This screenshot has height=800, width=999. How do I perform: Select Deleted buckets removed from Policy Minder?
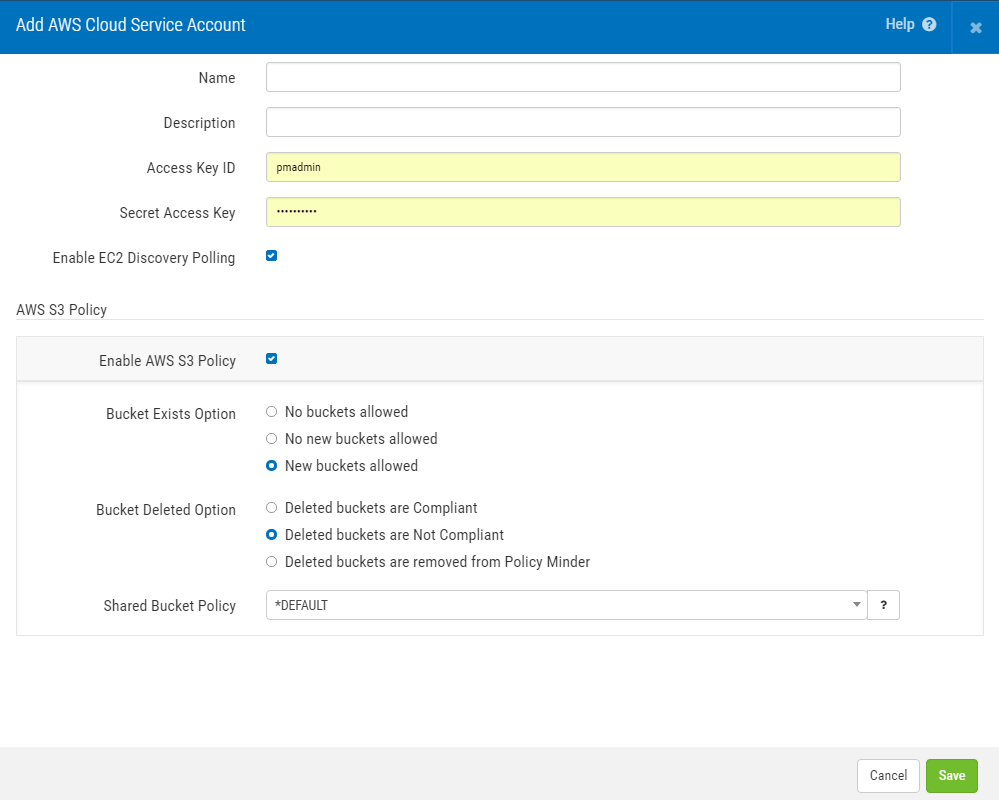pos(271,562)
